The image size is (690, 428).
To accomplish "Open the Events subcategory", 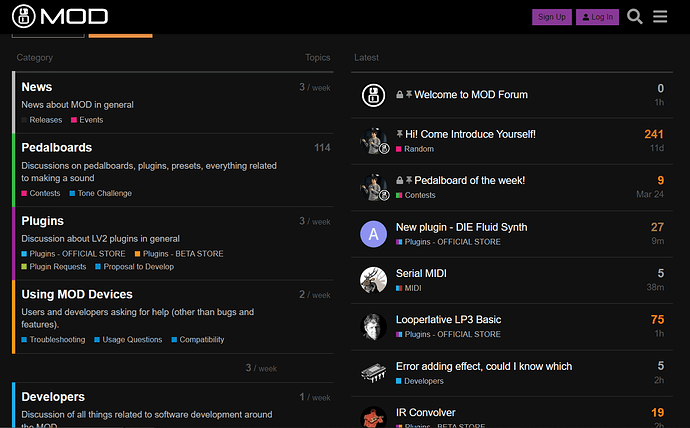I will [x=87, y=120].
